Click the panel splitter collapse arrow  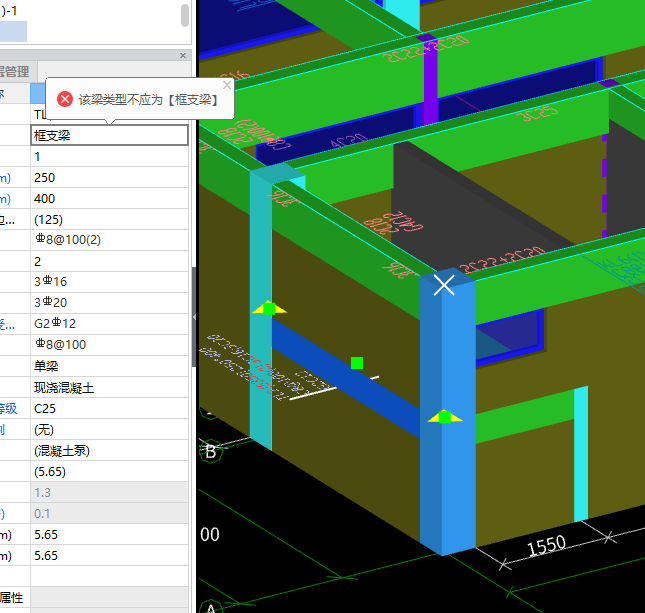pyautogui.click(x=194, y=317)
